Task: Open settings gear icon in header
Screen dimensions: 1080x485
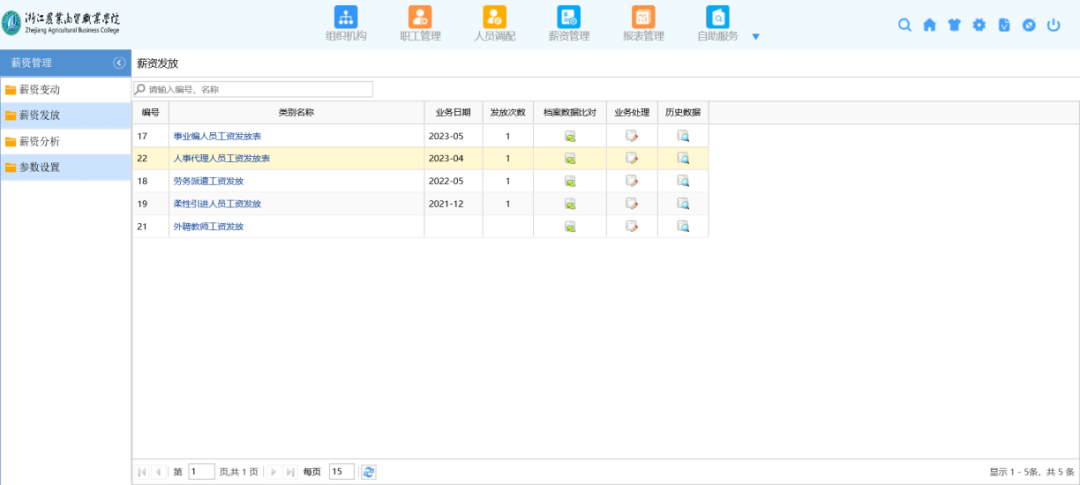Action: (x=979, y=25)
